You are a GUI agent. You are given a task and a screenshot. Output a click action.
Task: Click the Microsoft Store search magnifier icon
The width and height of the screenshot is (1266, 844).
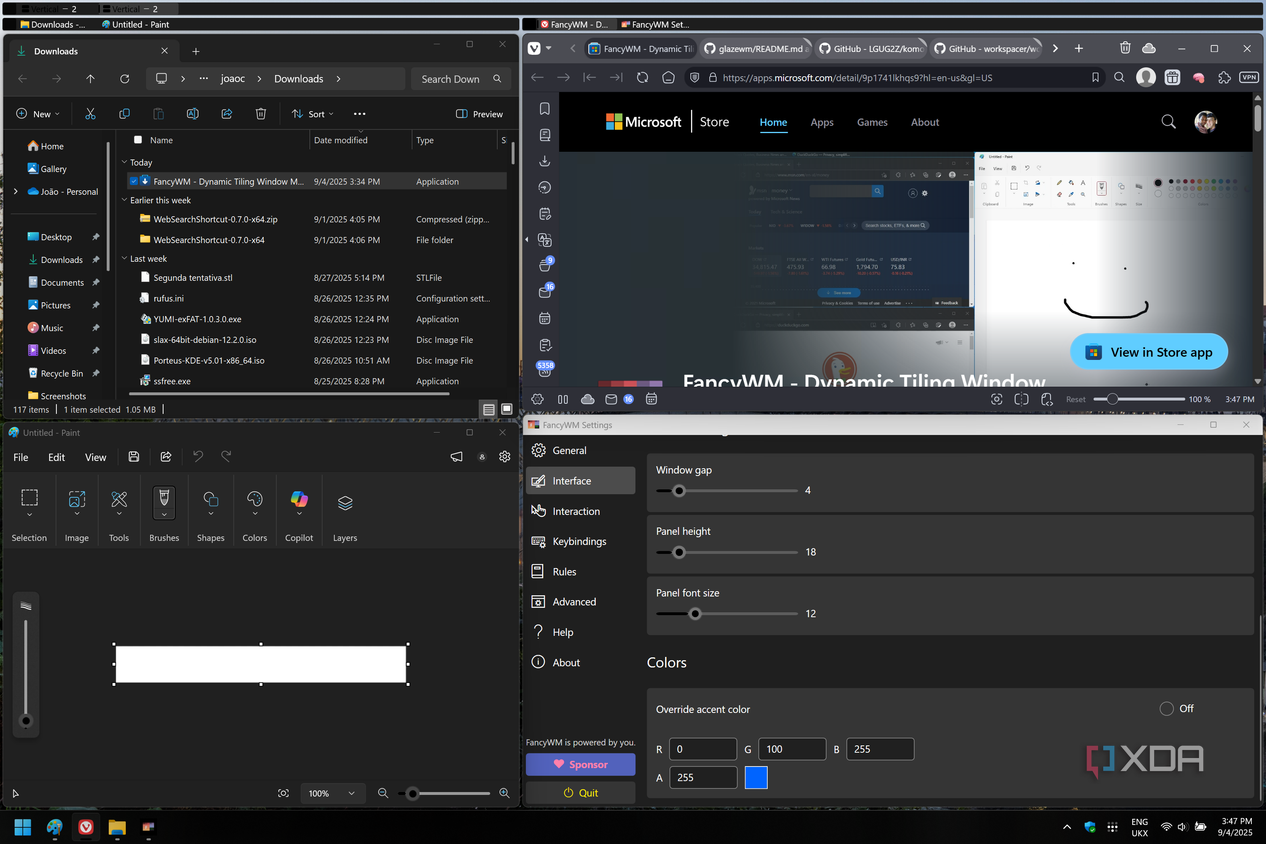coord(1168,122)
